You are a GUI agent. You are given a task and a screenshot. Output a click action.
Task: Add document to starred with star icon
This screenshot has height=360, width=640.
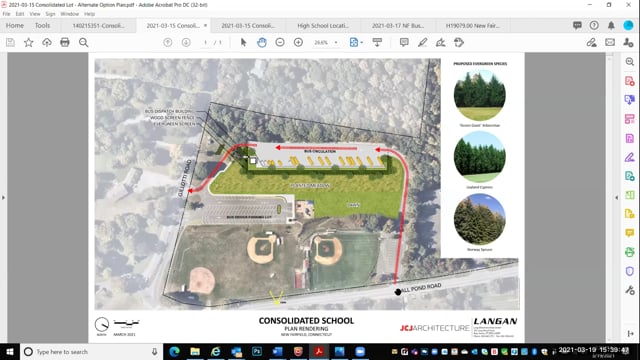29,42
